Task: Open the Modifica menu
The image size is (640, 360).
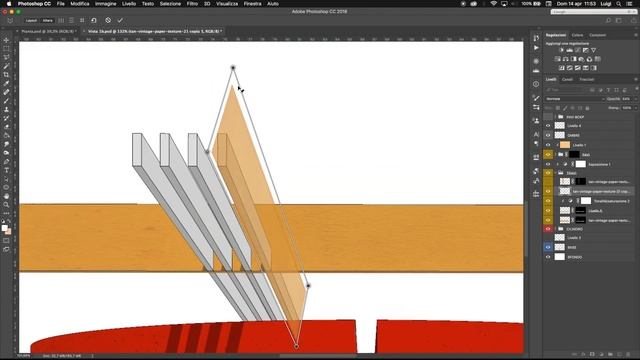Action: pyautogui.click(x=80, y=4)
